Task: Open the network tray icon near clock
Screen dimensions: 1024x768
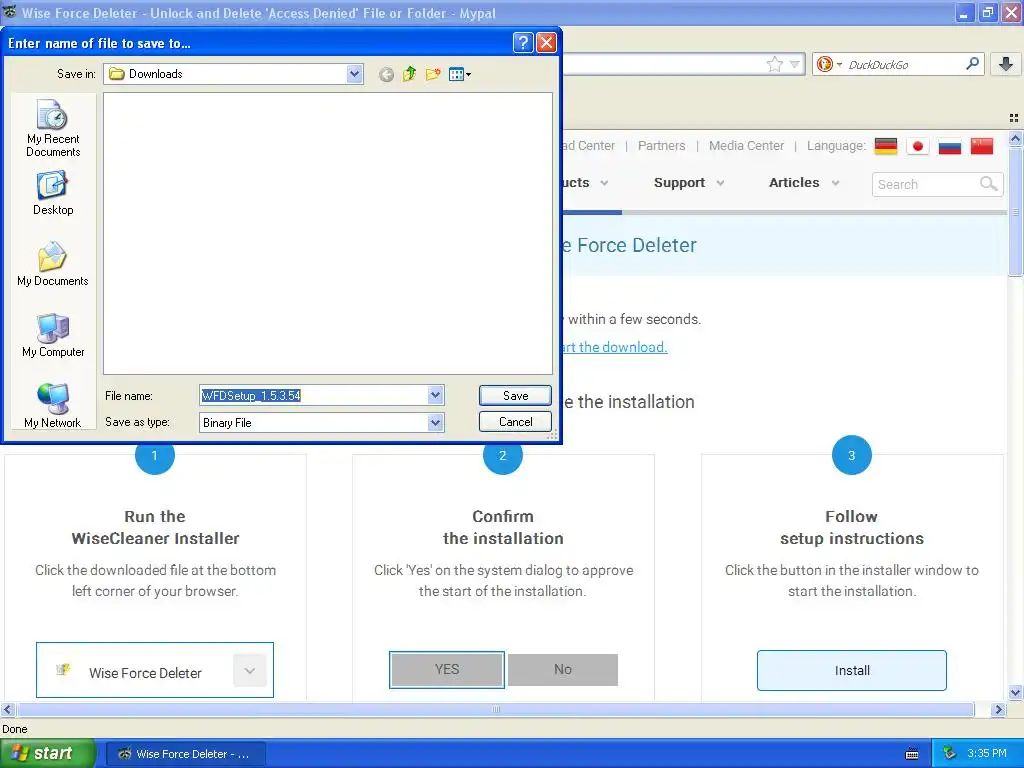Action: coord(950,754)
